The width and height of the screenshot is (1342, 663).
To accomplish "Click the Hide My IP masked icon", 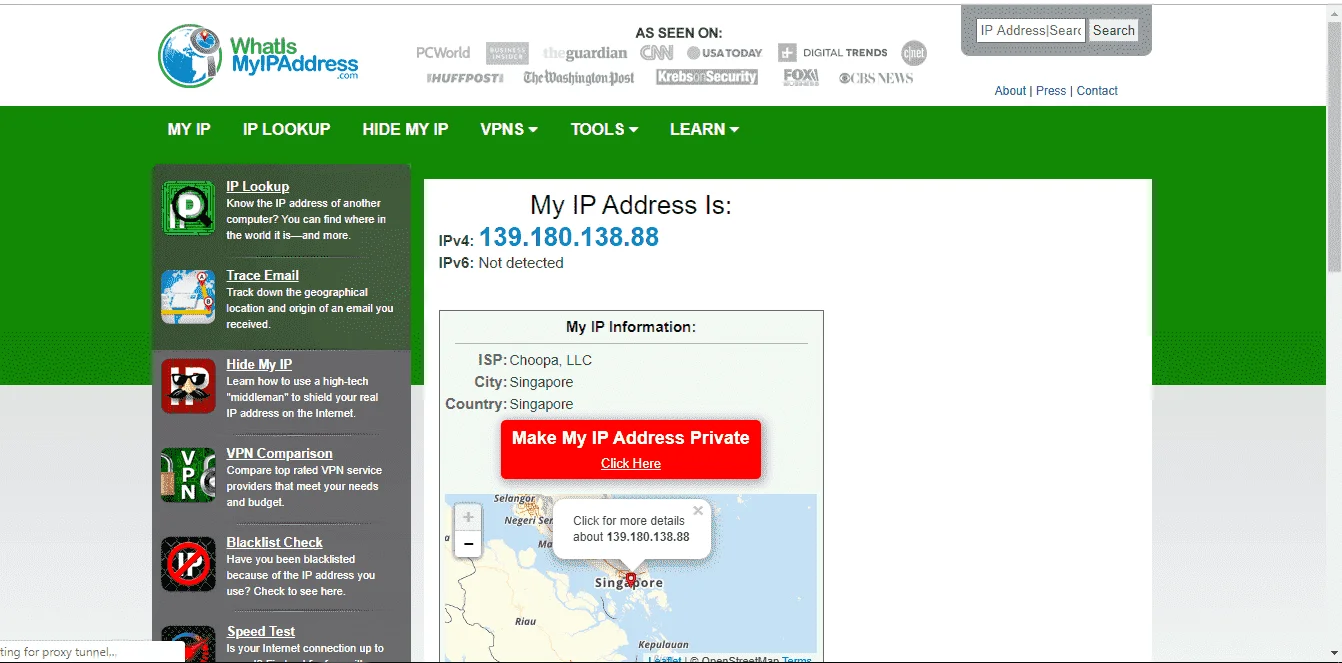I will point(188,386).
